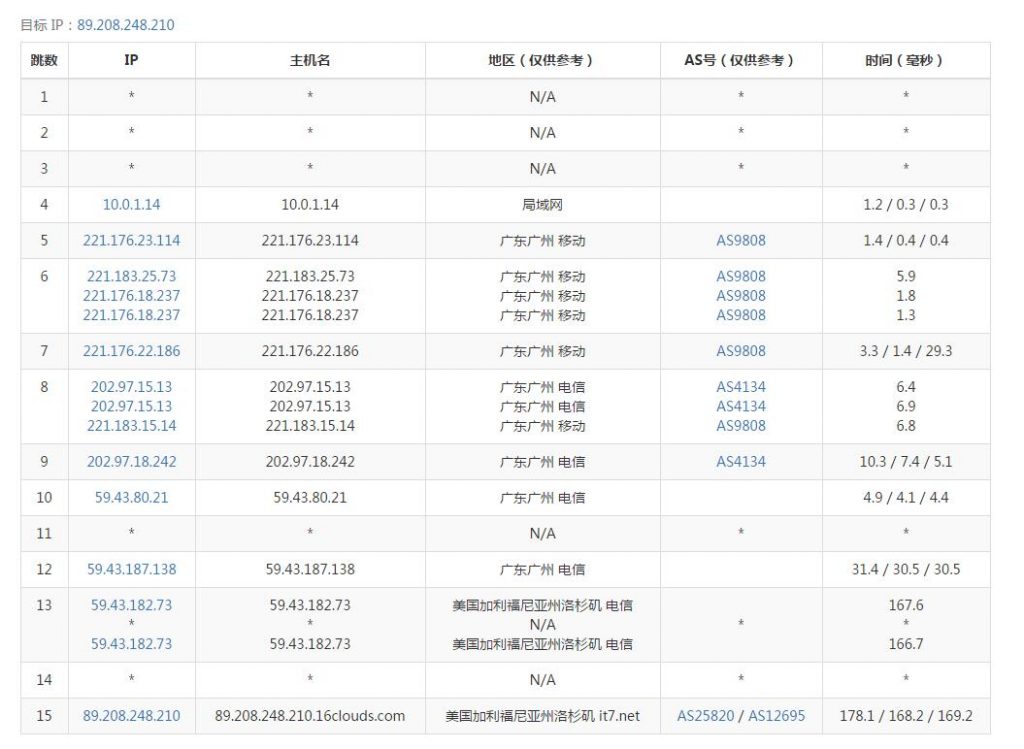Screen dimensions: 1024x749
Task: Open AS9808 link in hop 7 row
Action: tap(741, 351)
